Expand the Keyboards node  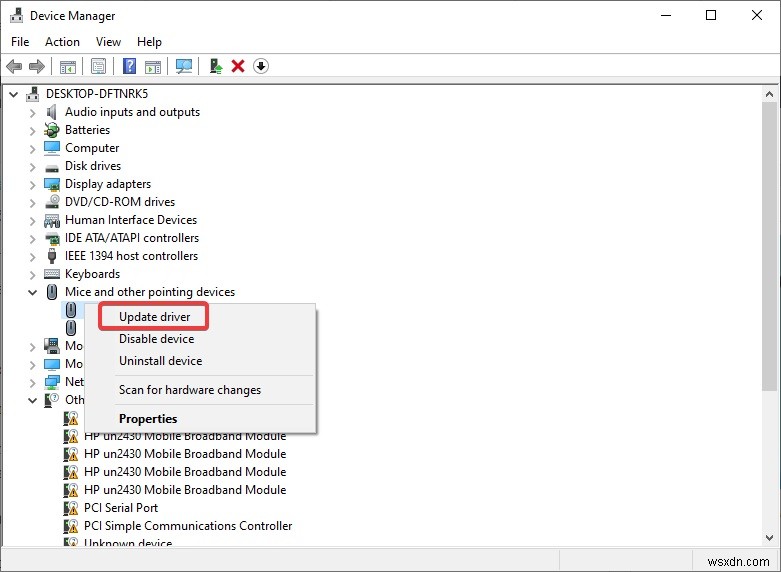[x=32, y=274]
